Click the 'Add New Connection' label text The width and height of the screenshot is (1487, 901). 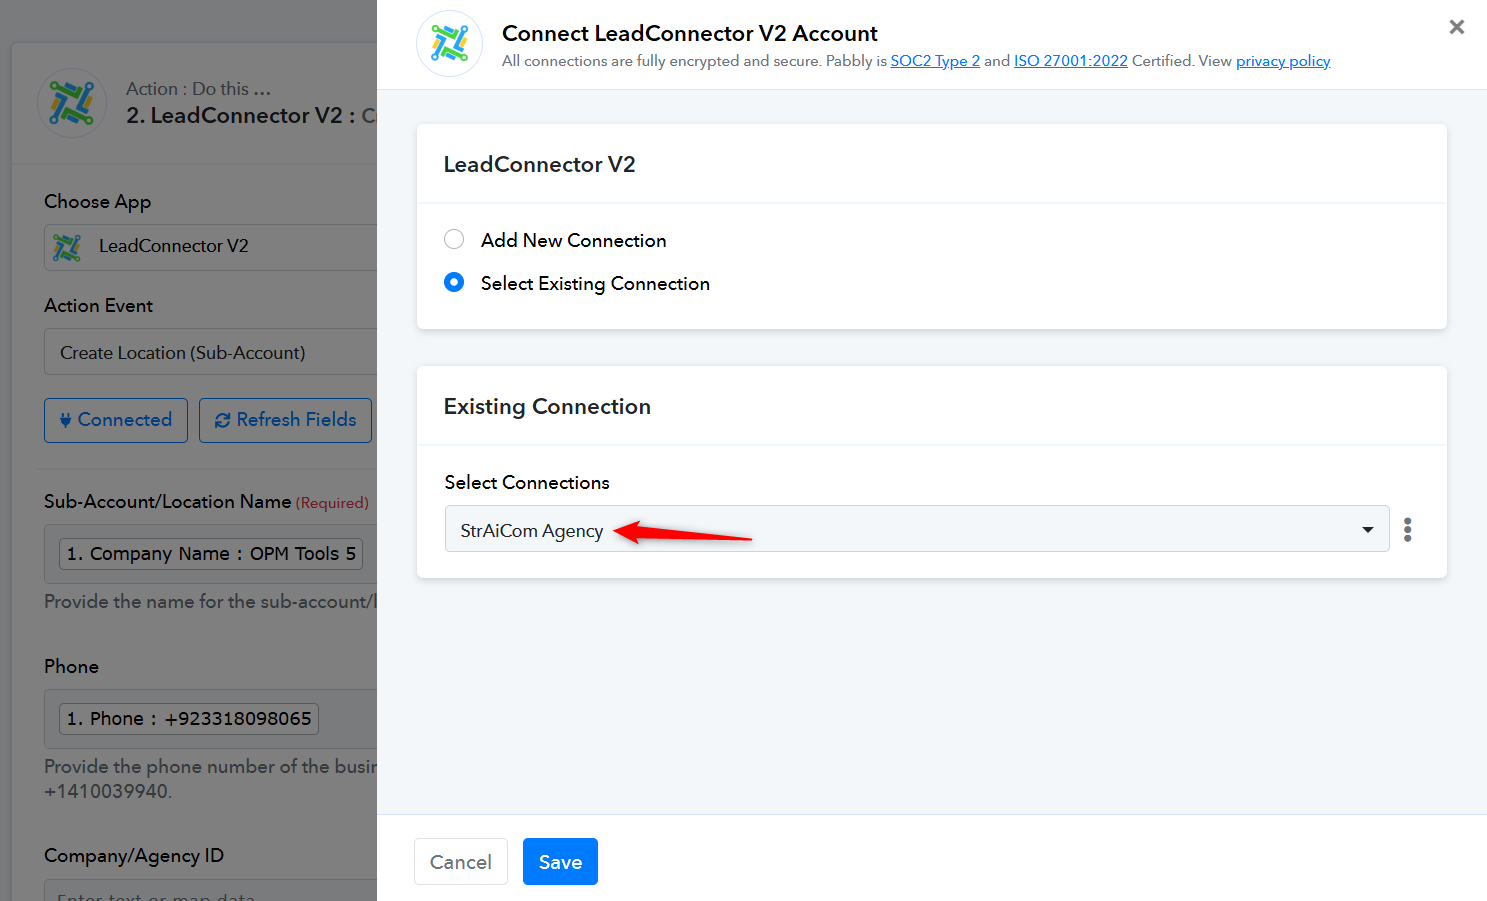[573, 240]
